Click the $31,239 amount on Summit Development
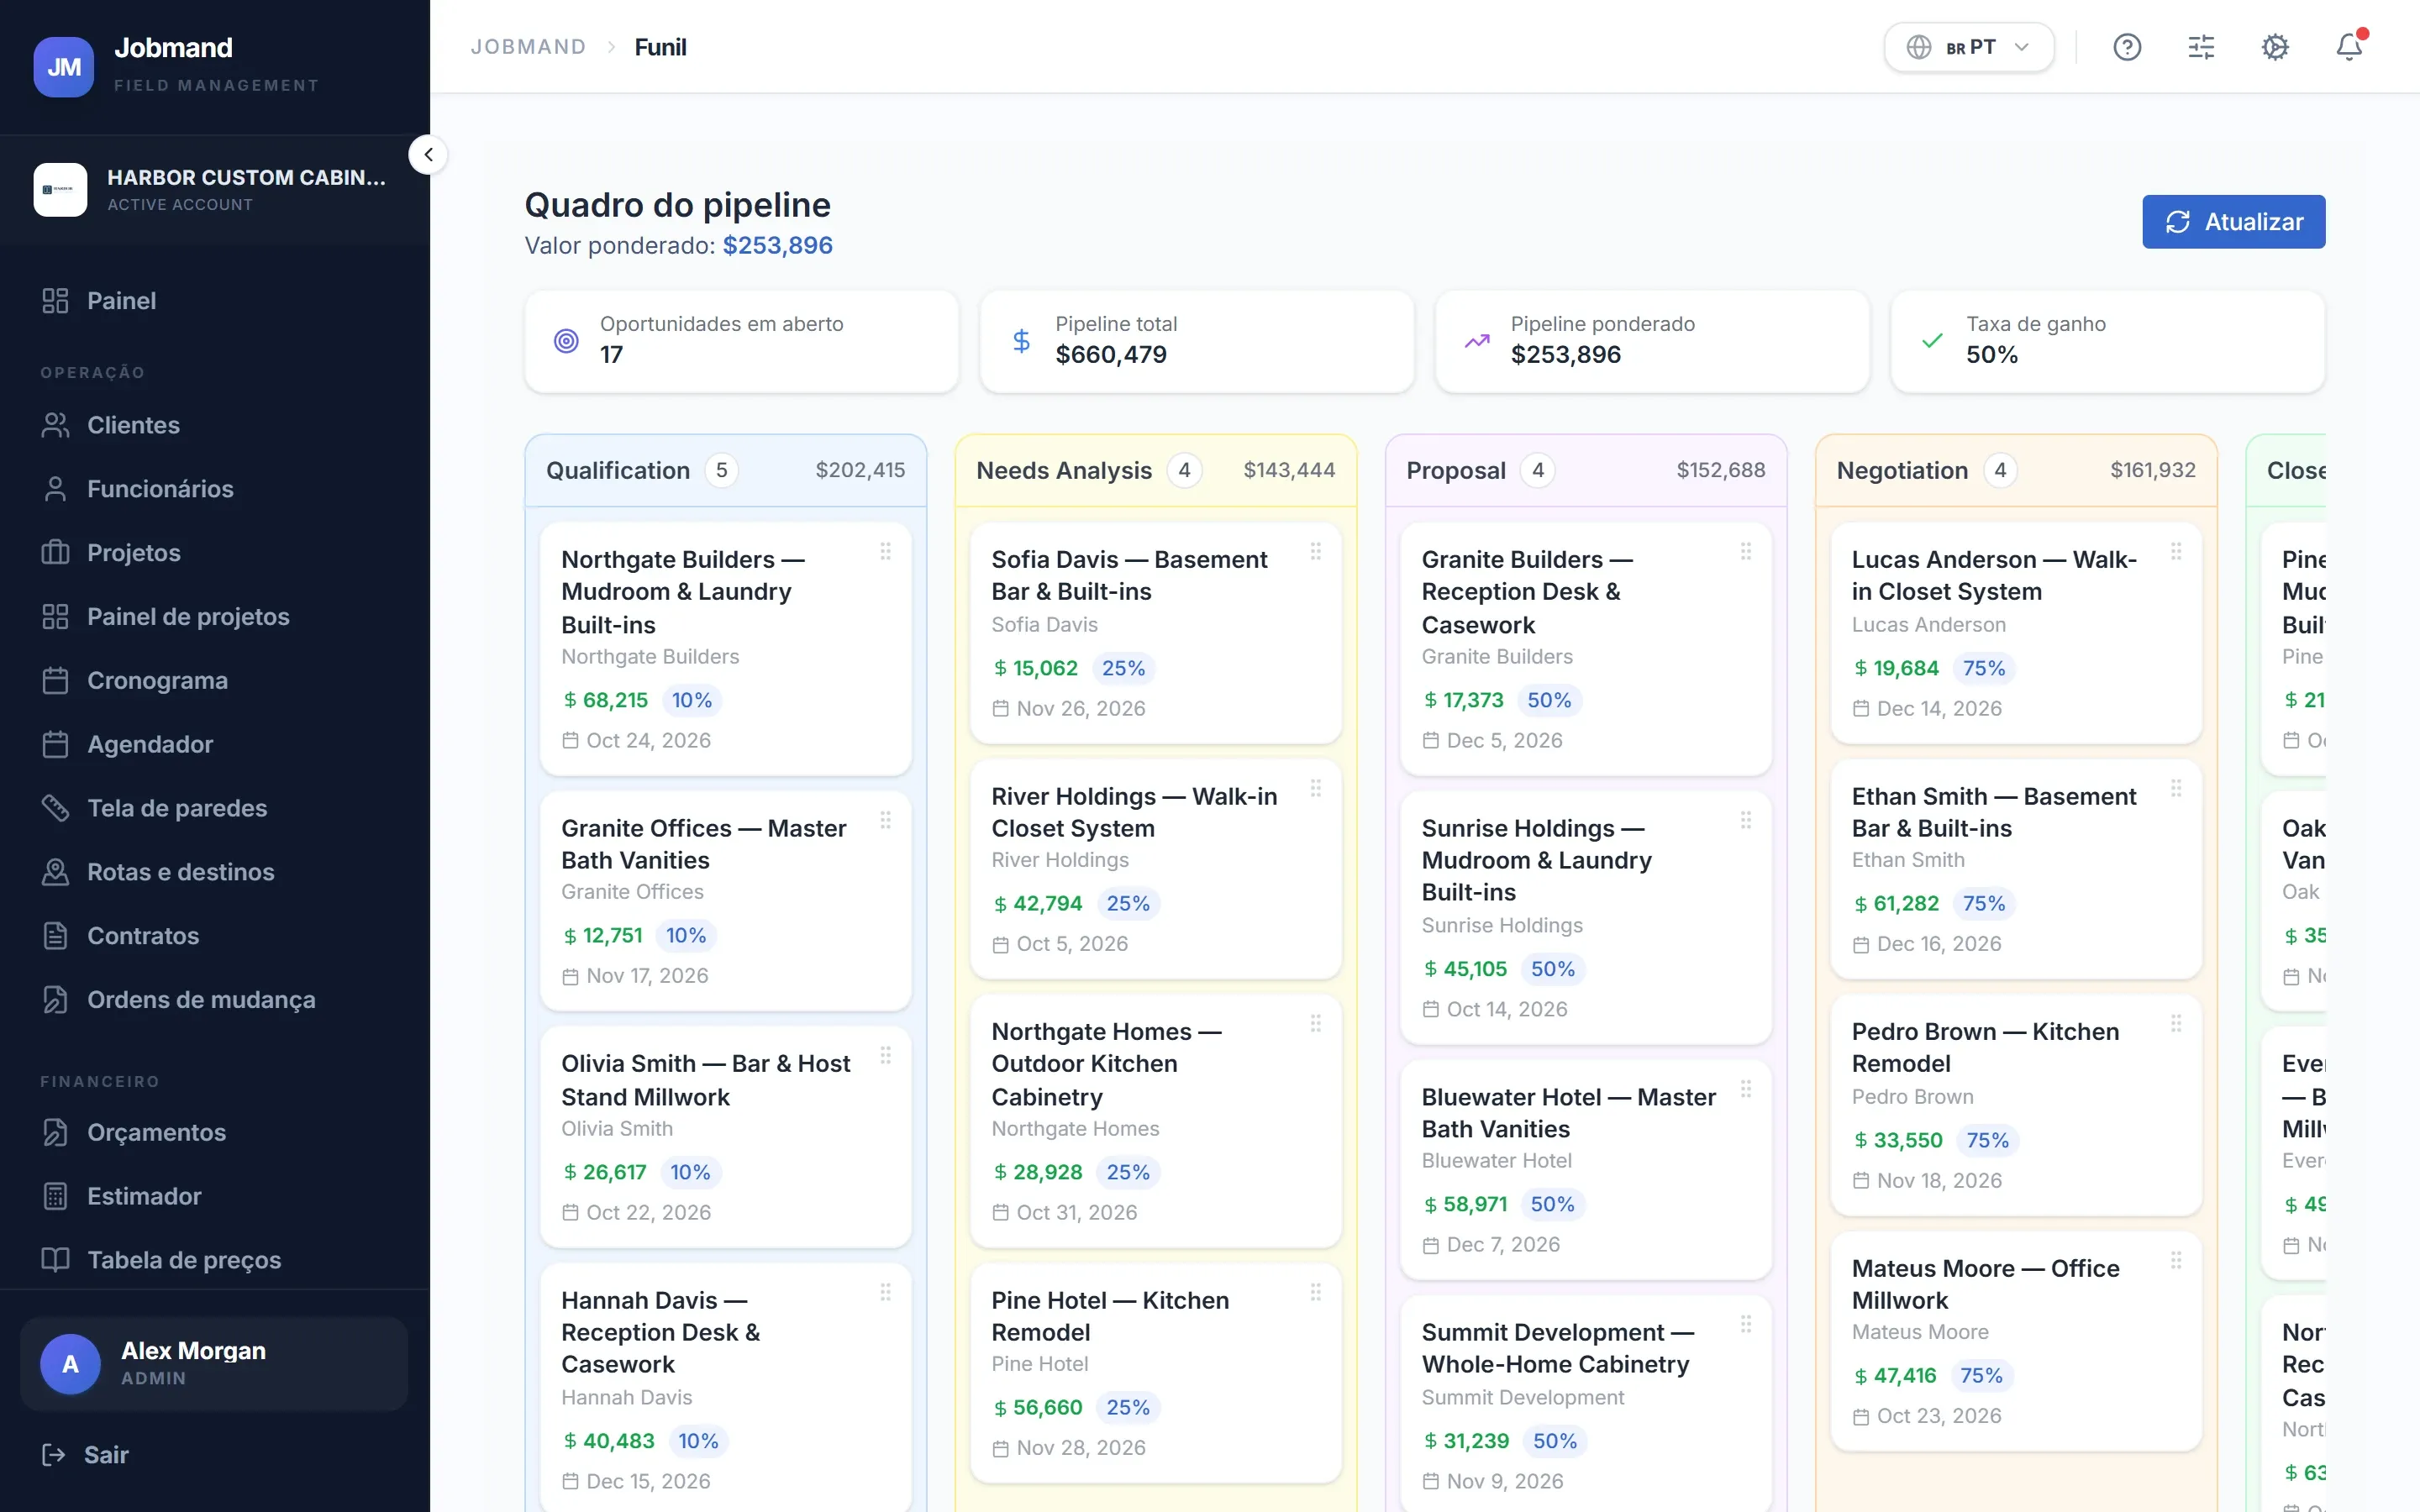The width and height of the screenshot is (2420, 1512). pos(1466,1441)
